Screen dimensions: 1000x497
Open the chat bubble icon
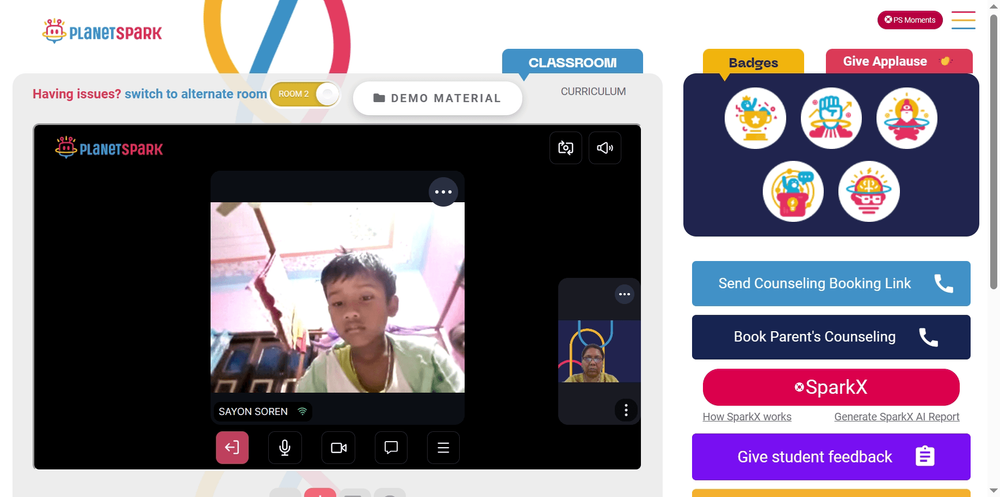click(x=391, y=448)
